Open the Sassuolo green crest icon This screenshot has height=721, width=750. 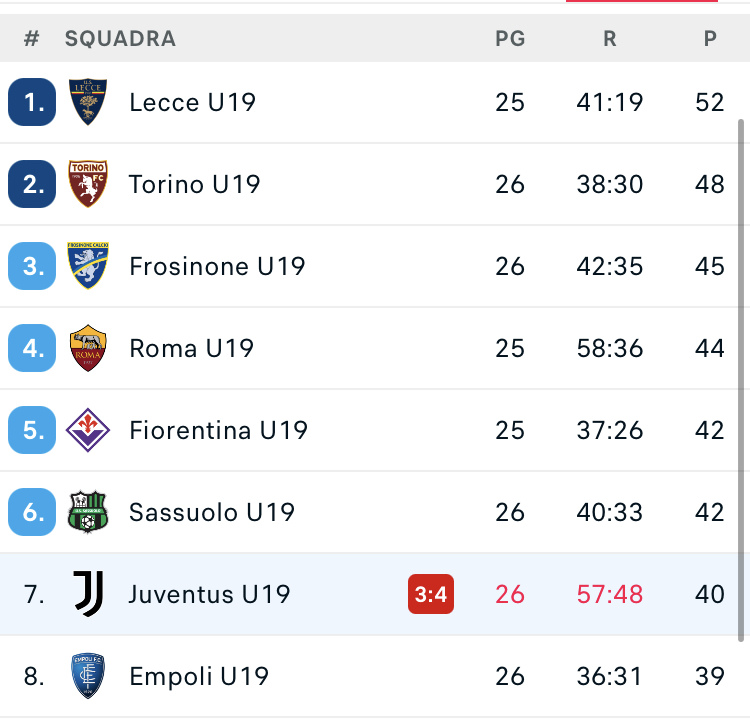[88, 512]
